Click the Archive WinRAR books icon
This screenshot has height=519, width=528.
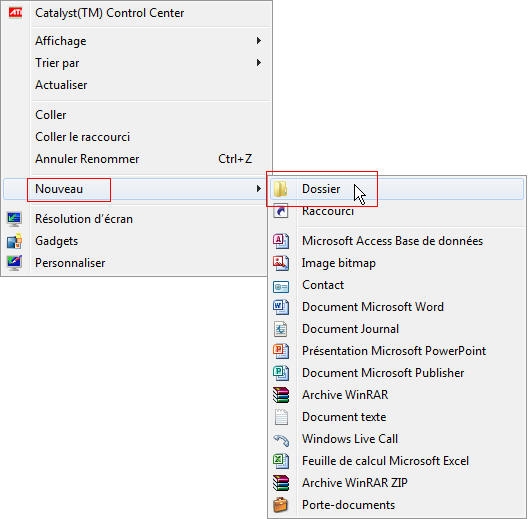point(281,395)
